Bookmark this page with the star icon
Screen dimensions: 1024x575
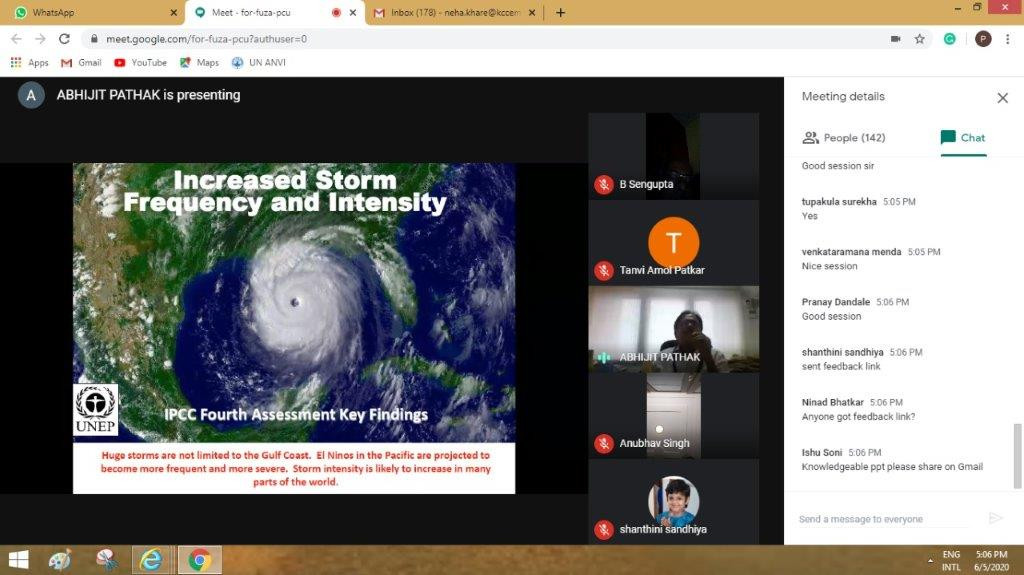pyautogui.click(x=919, y=39)
